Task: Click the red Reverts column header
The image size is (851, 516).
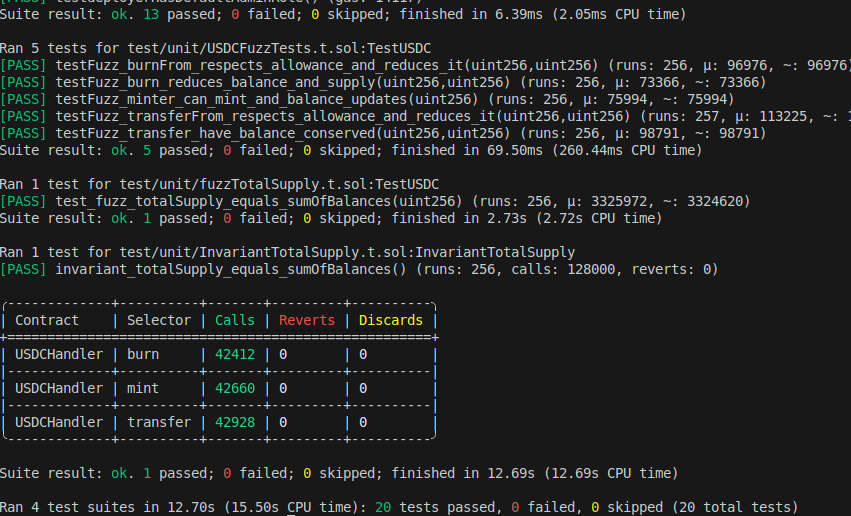Action: 307,320
